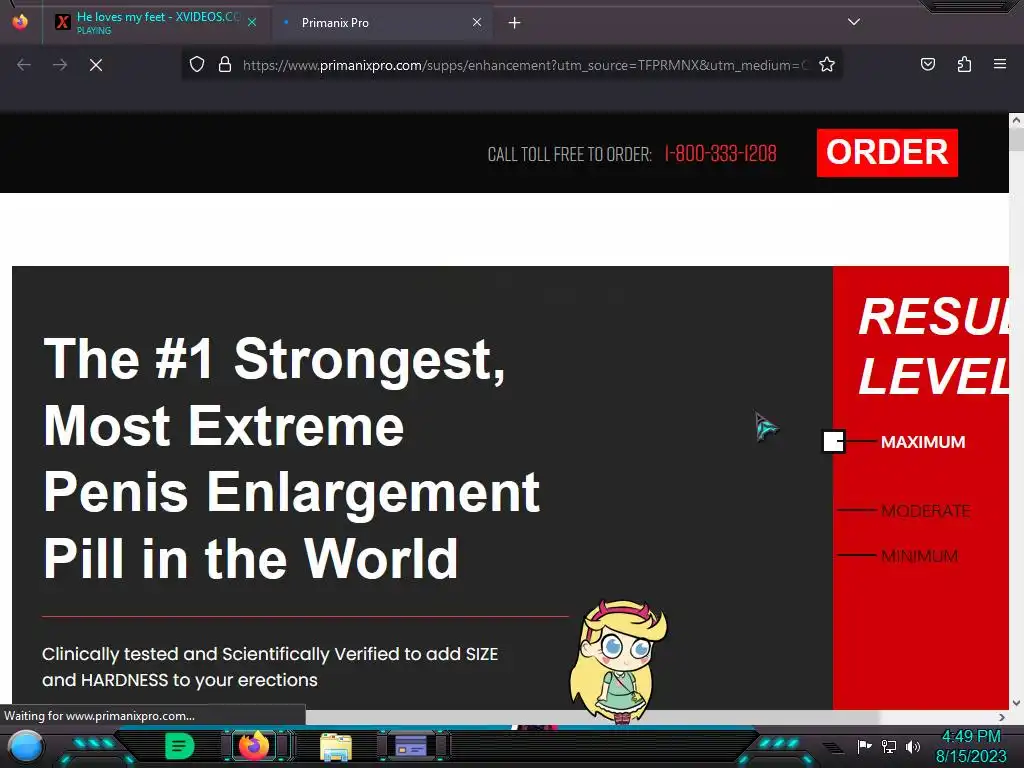Open the purple window app in taskbar

click(x=411, y=746)
